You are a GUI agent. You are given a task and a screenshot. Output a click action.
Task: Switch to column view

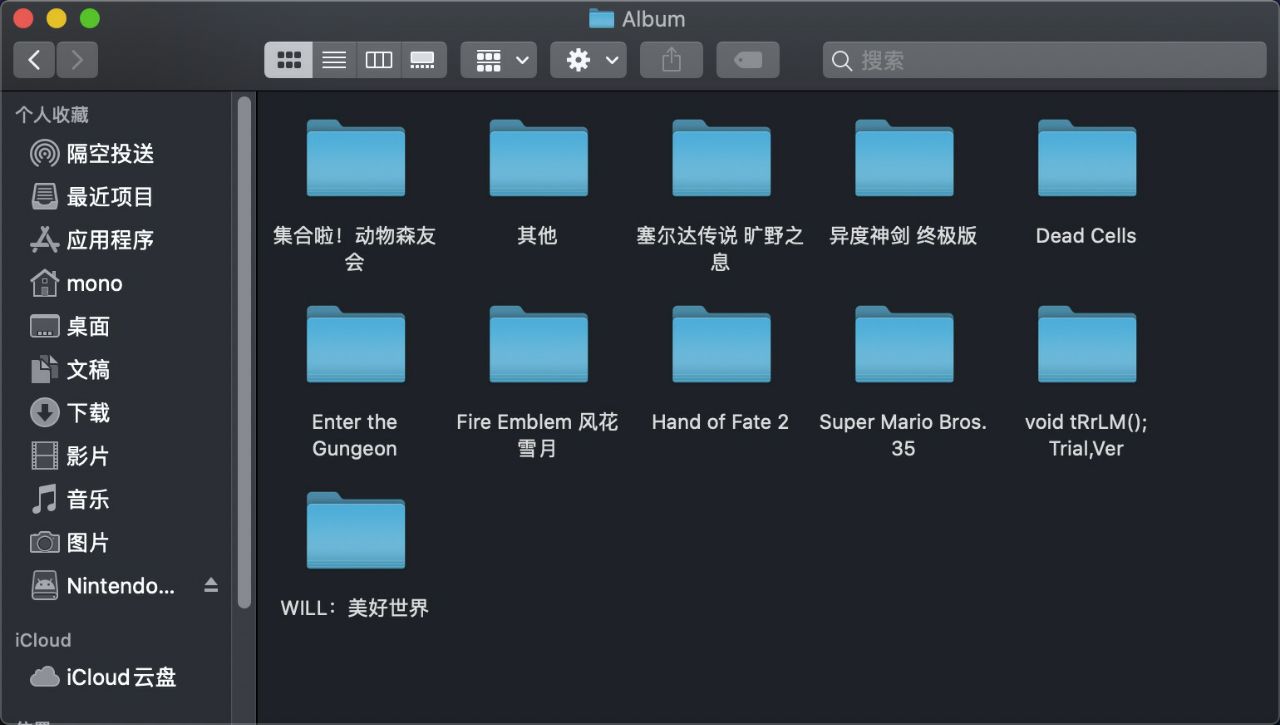379,60
